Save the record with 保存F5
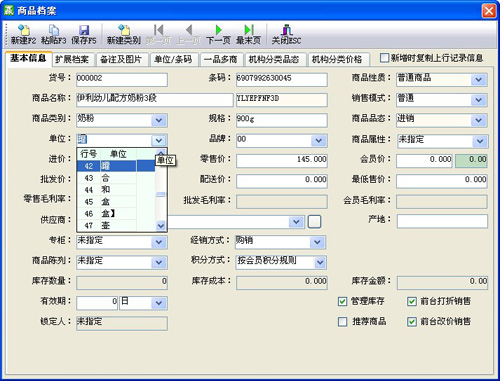The height and width of the screenshot is (381, 500). click(x=84, y=35)
